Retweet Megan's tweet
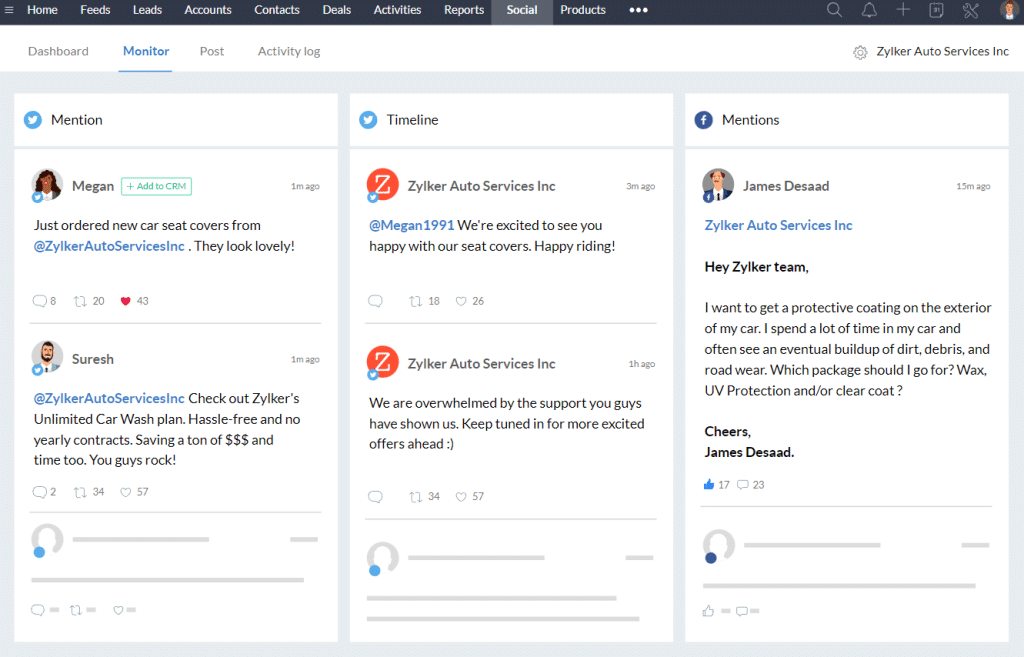The image size is (1024, 657). (80, 301)
